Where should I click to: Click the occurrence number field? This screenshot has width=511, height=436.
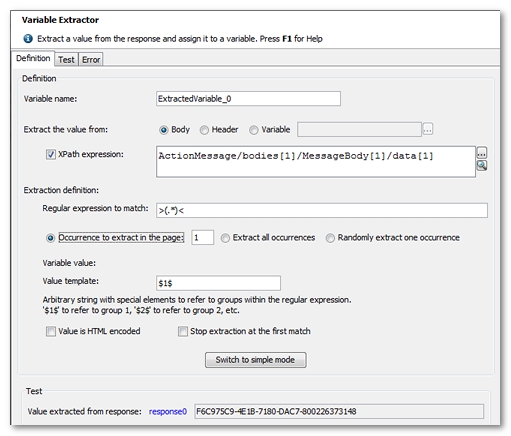click(x=202, y=238)
